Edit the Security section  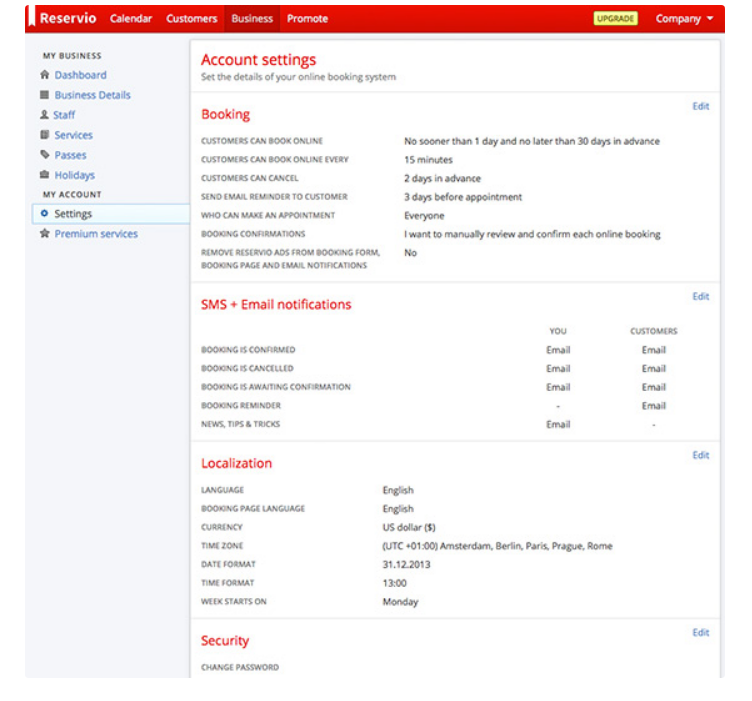point(700,632)
